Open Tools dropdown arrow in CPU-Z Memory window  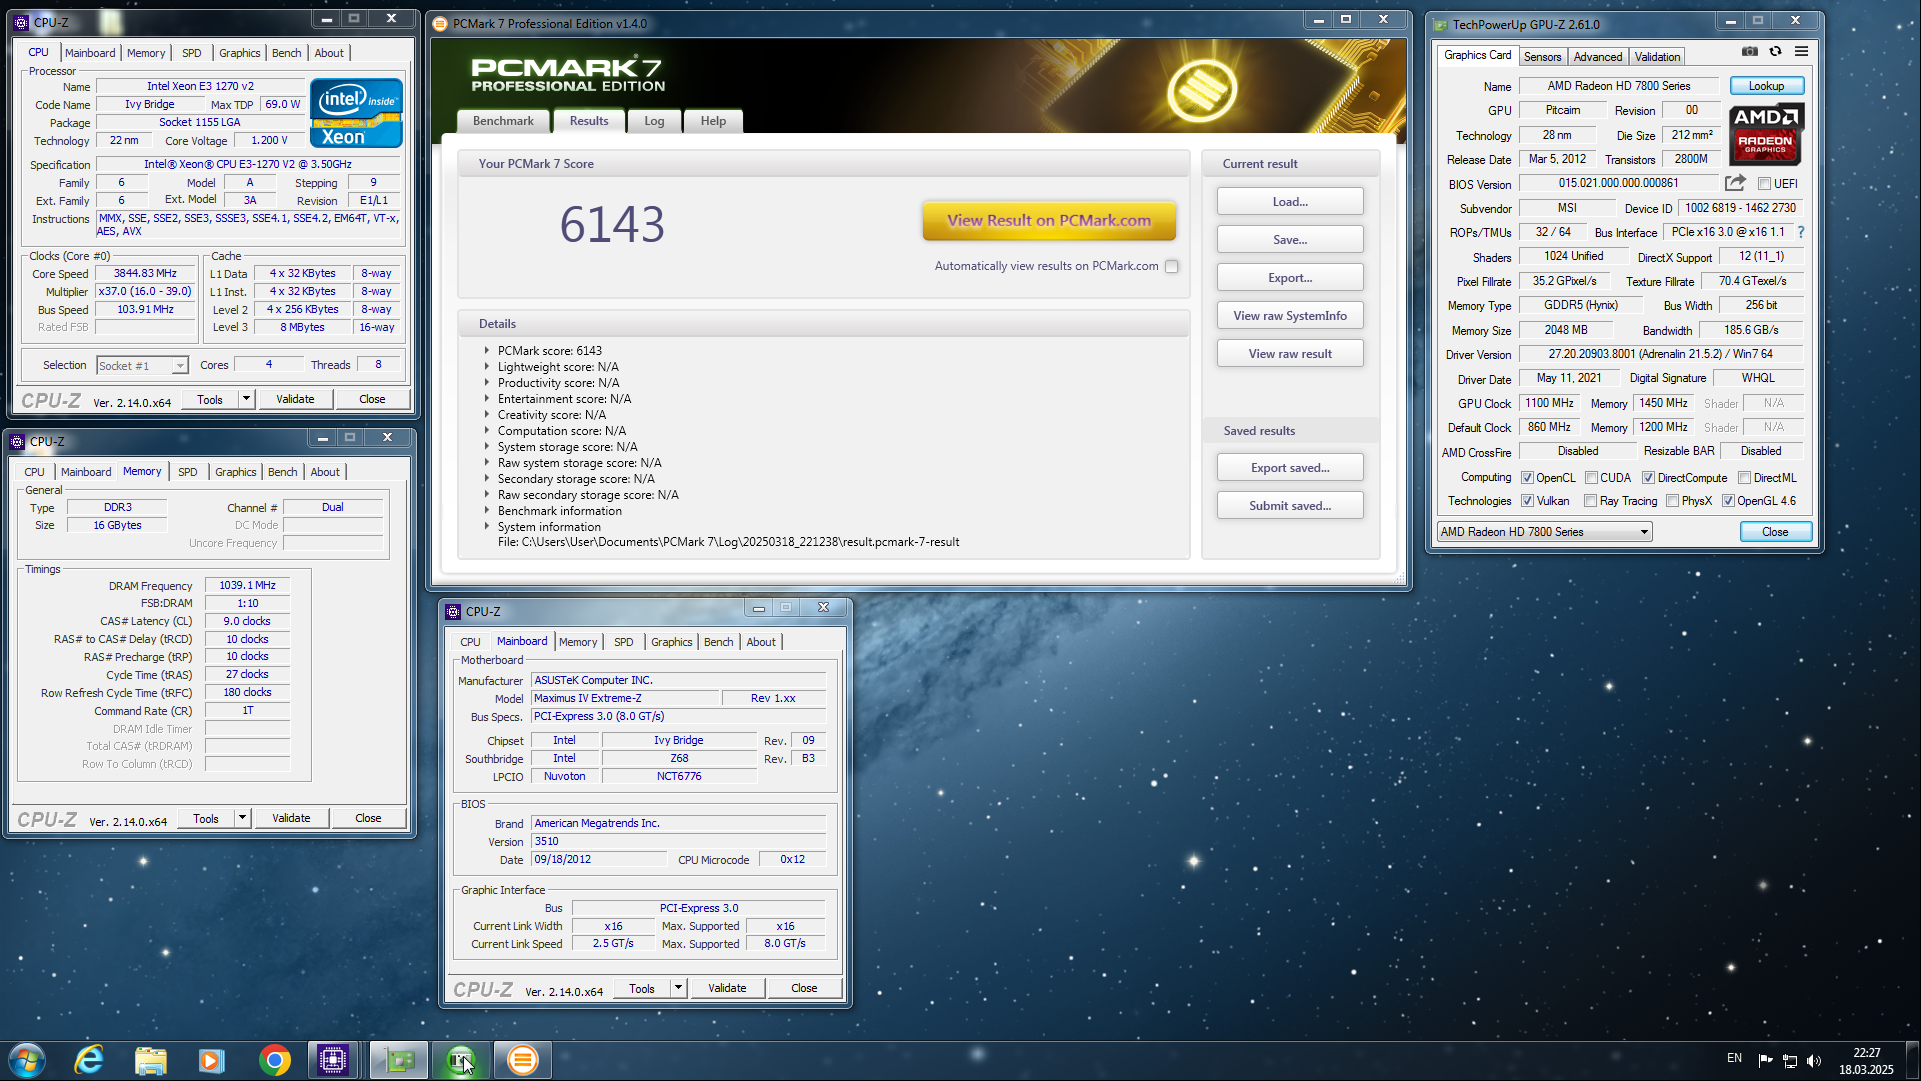pos(242,818)
